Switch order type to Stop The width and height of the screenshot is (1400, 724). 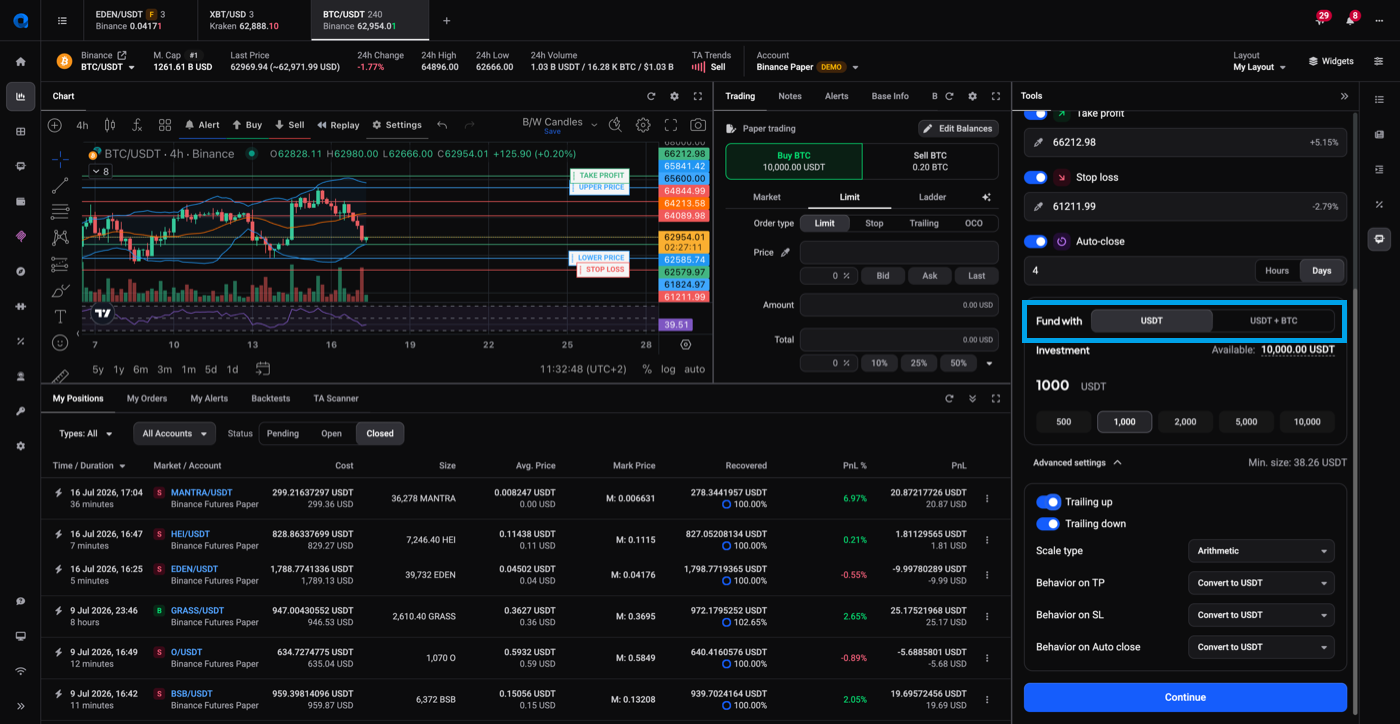[874, 223]
